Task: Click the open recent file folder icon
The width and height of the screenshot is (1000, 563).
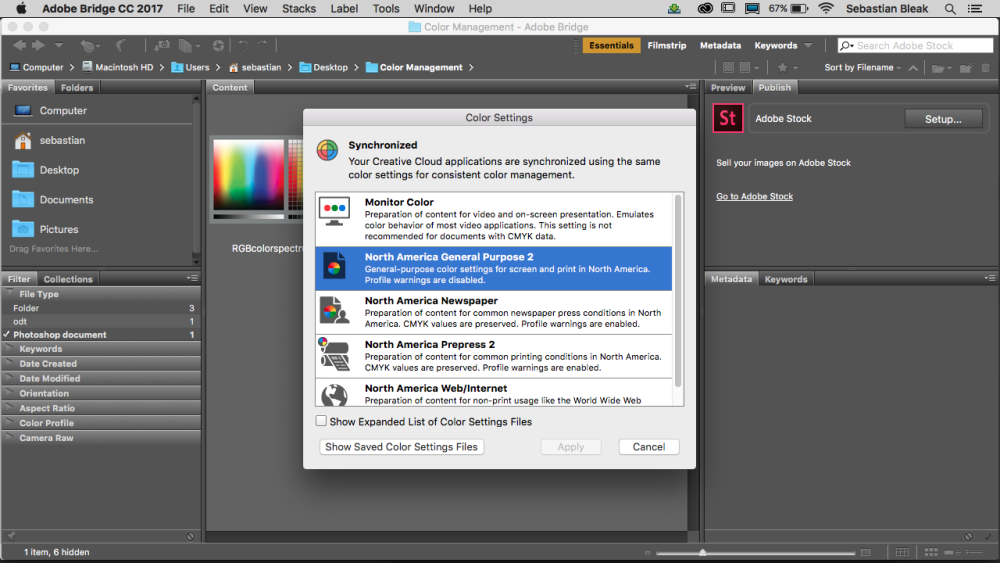Action: click(x=938, y=68)
